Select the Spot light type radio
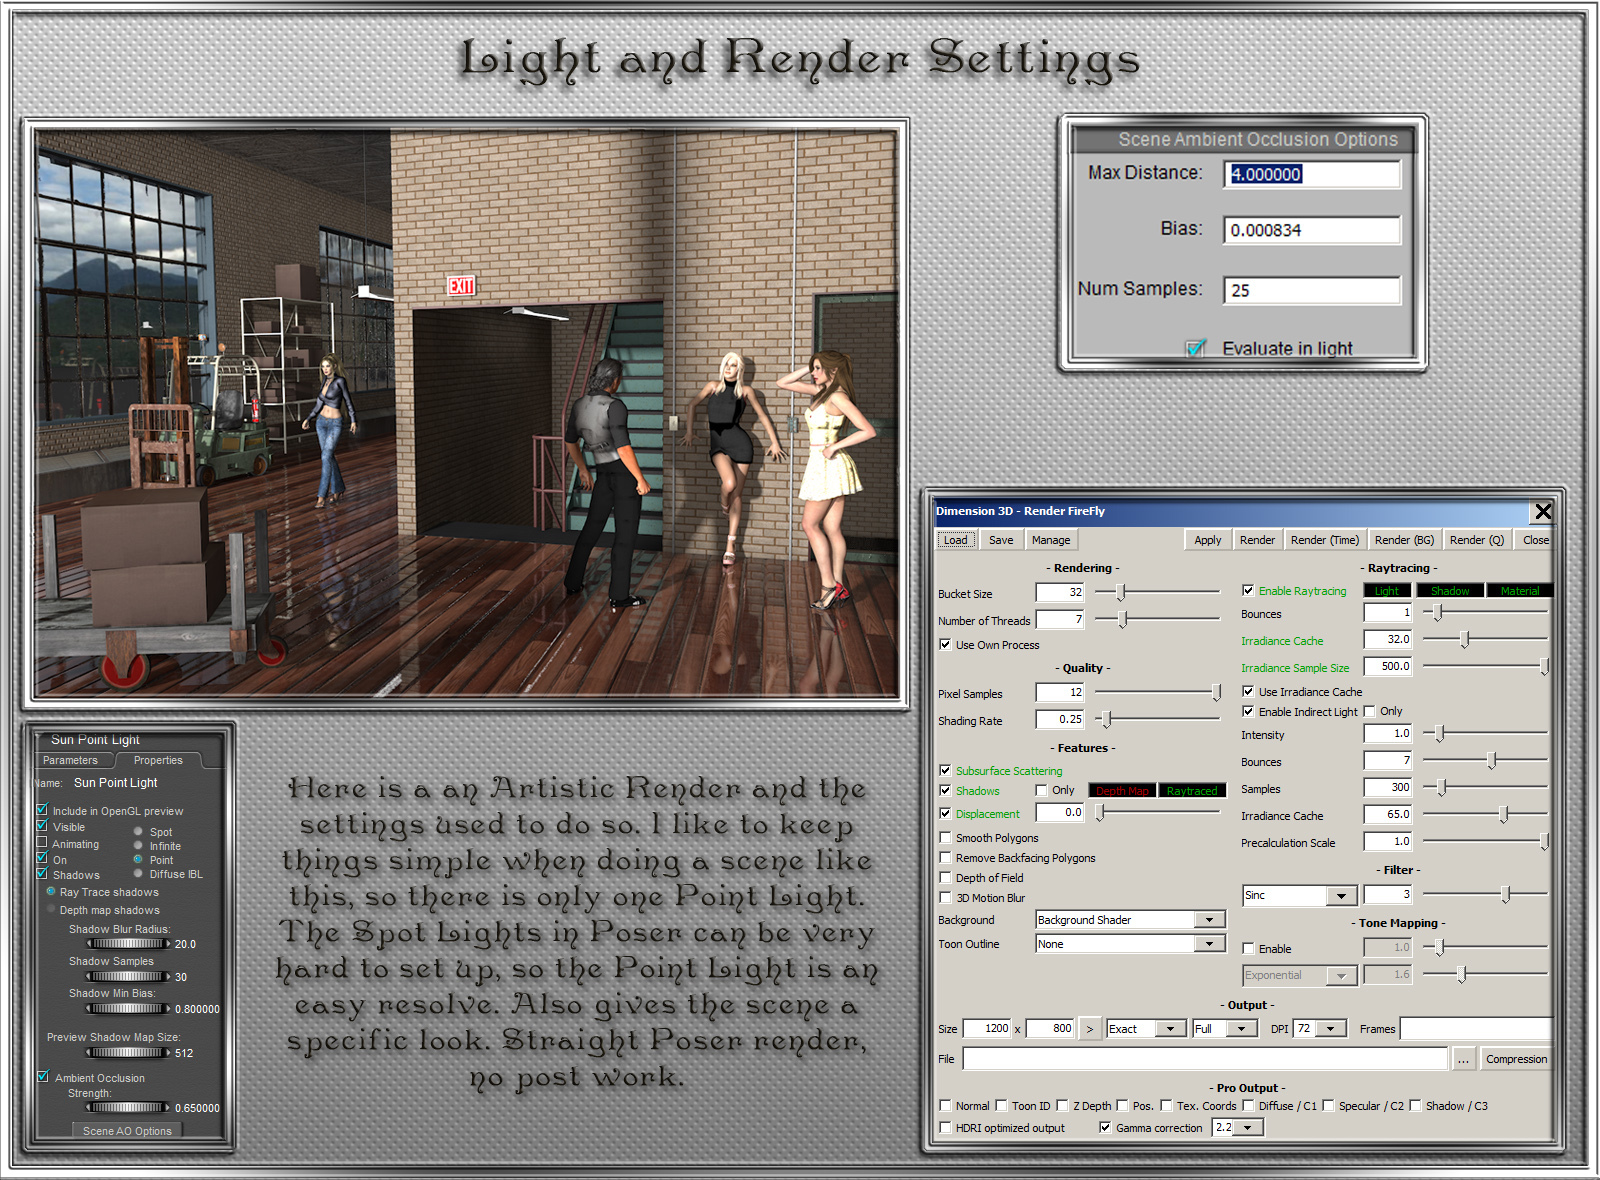Image resolution: width=1600 pixels, height=1180 pixels. click(138, 831)
